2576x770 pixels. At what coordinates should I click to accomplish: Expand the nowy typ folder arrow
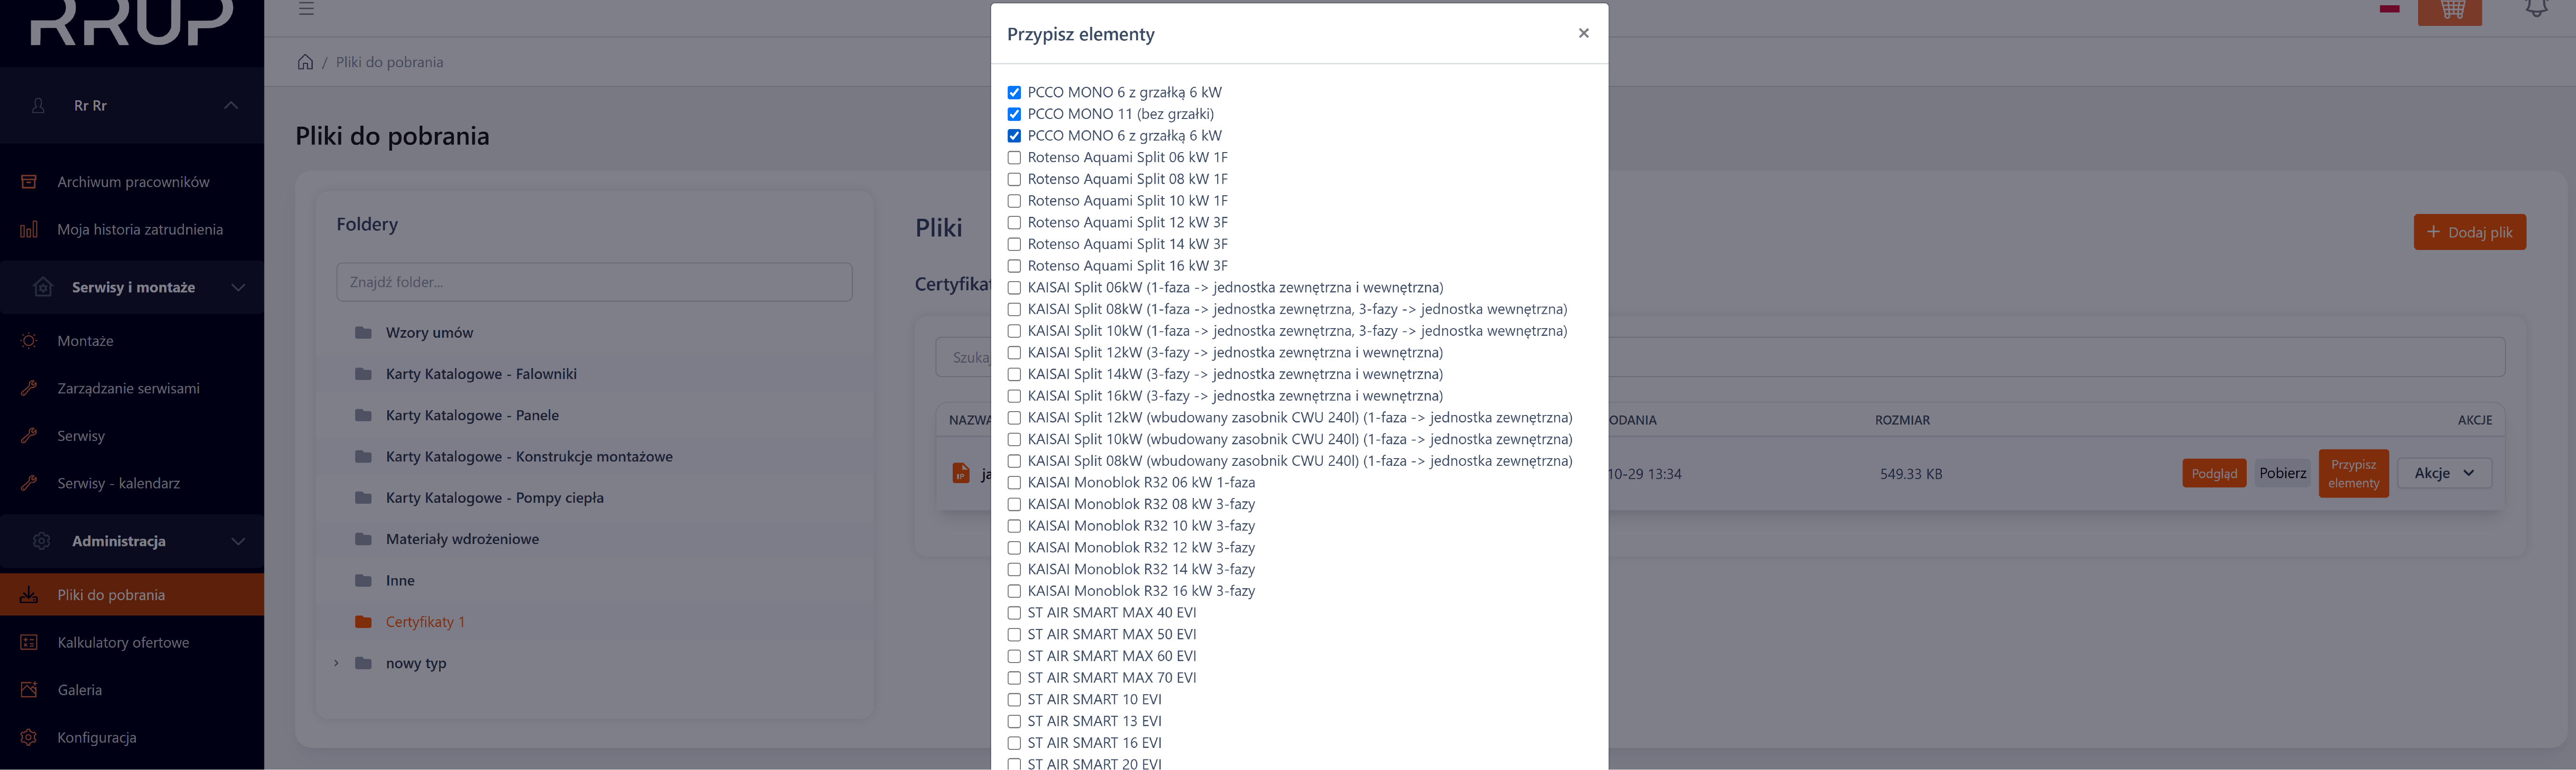pyautogui.click(x=336, y=663)
